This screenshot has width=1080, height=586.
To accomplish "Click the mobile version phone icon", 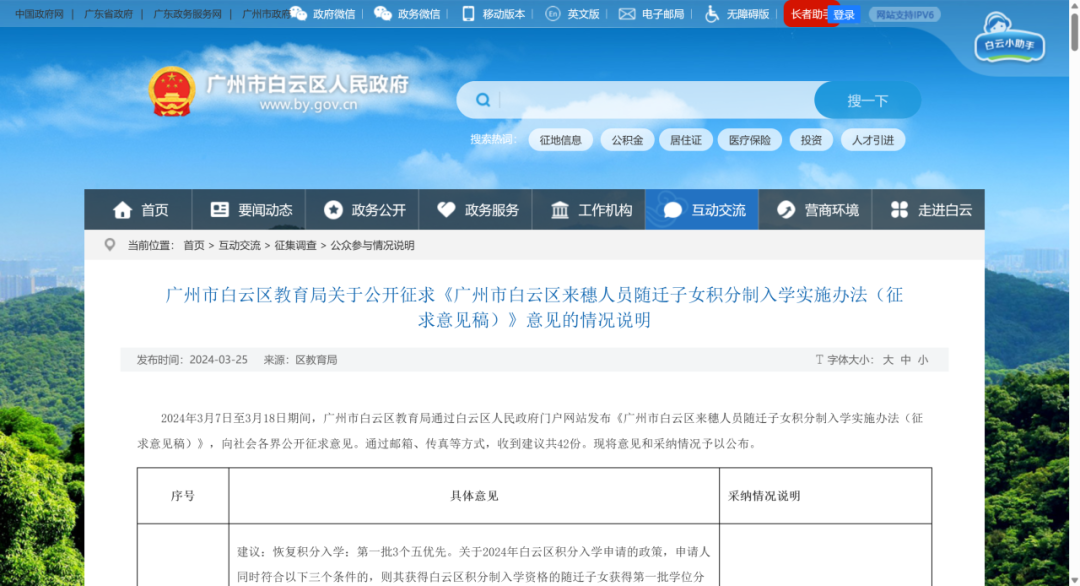I will (x=468, y=14).
